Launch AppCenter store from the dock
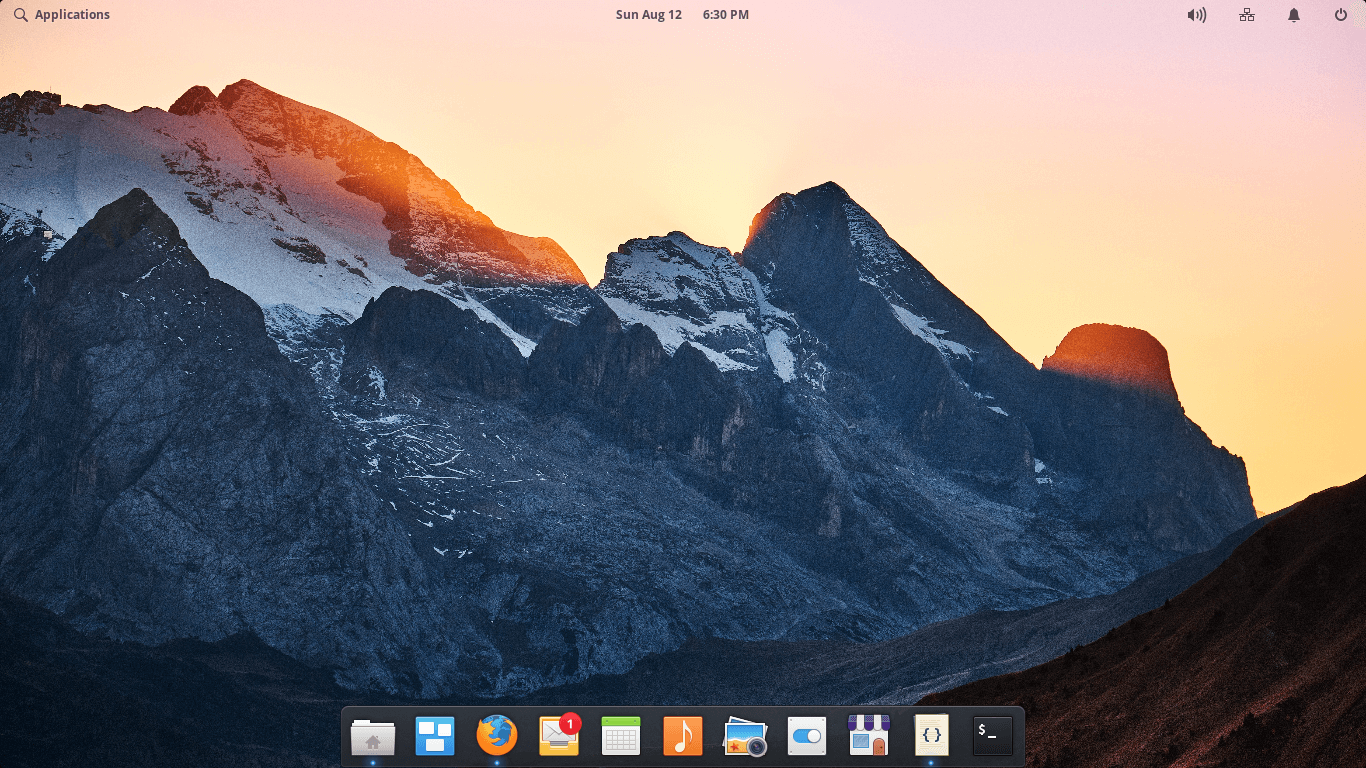Screen dimensions: 1366x768 coord(869,736)
